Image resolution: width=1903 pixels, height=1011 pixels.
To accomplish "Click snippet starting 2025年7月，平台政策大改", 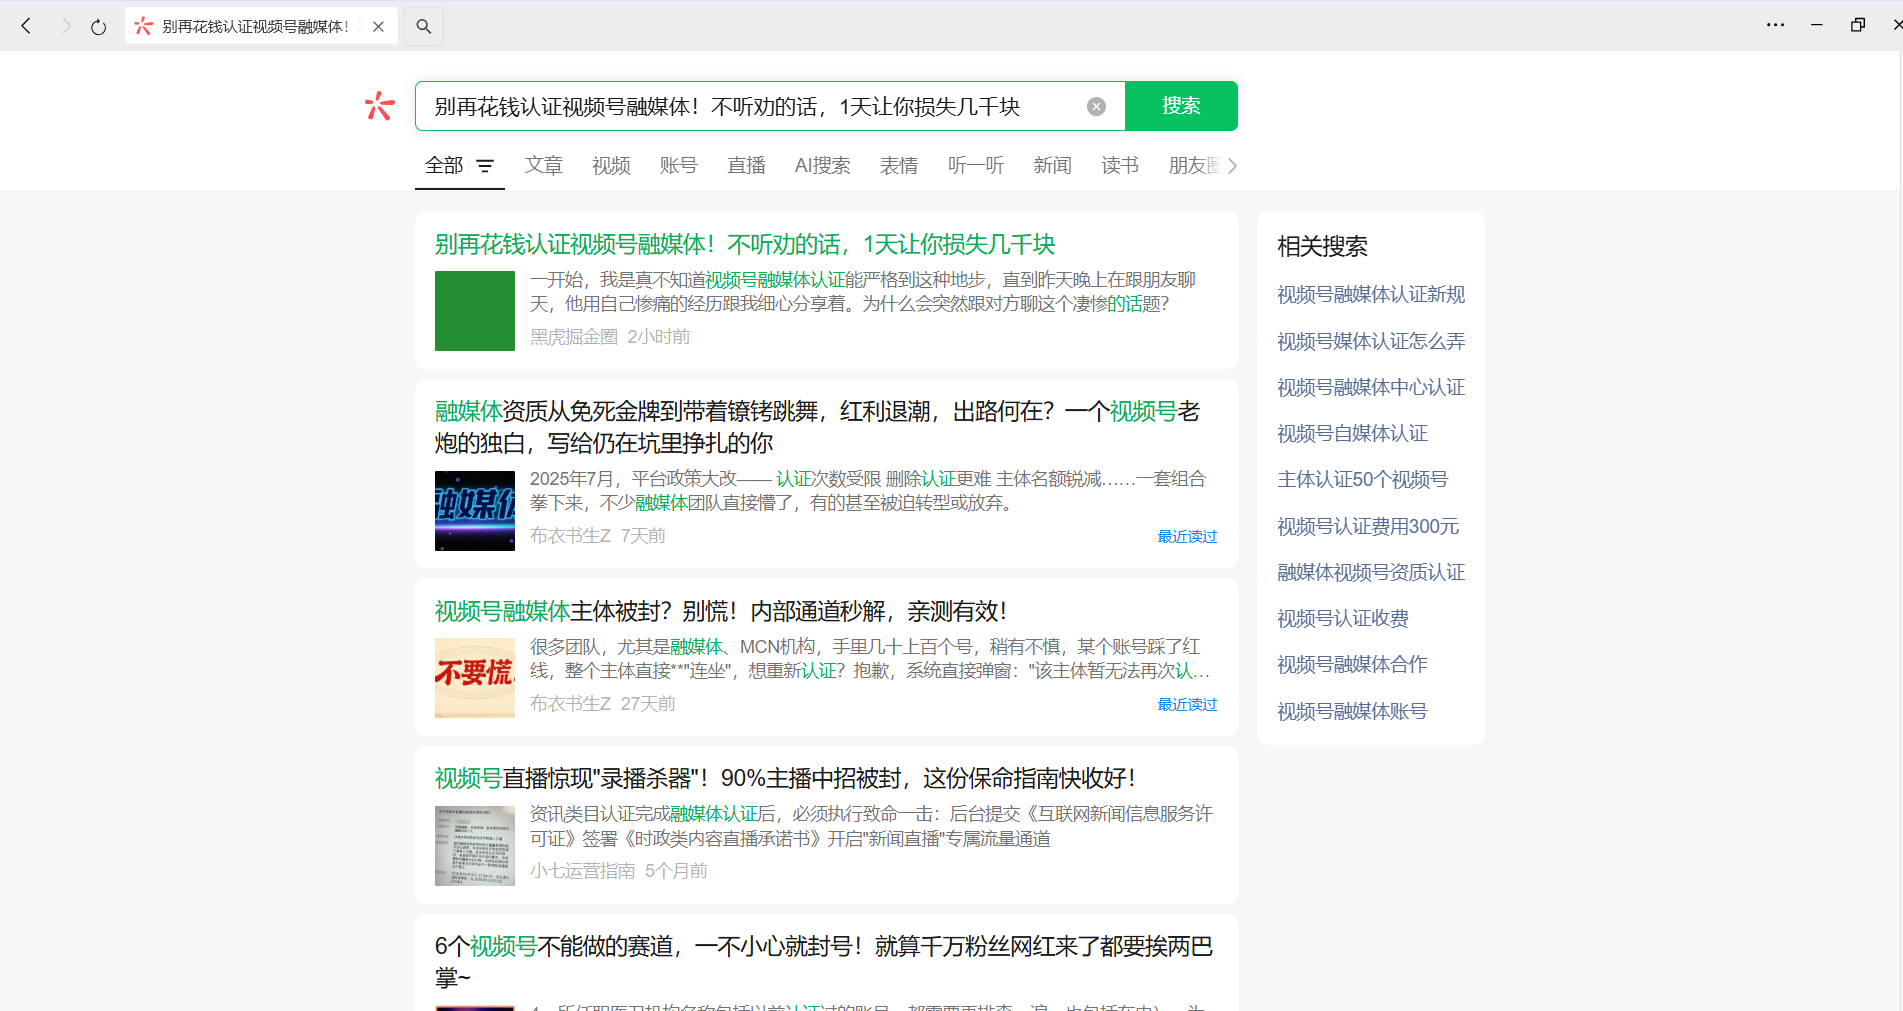I will click(868, 491).
